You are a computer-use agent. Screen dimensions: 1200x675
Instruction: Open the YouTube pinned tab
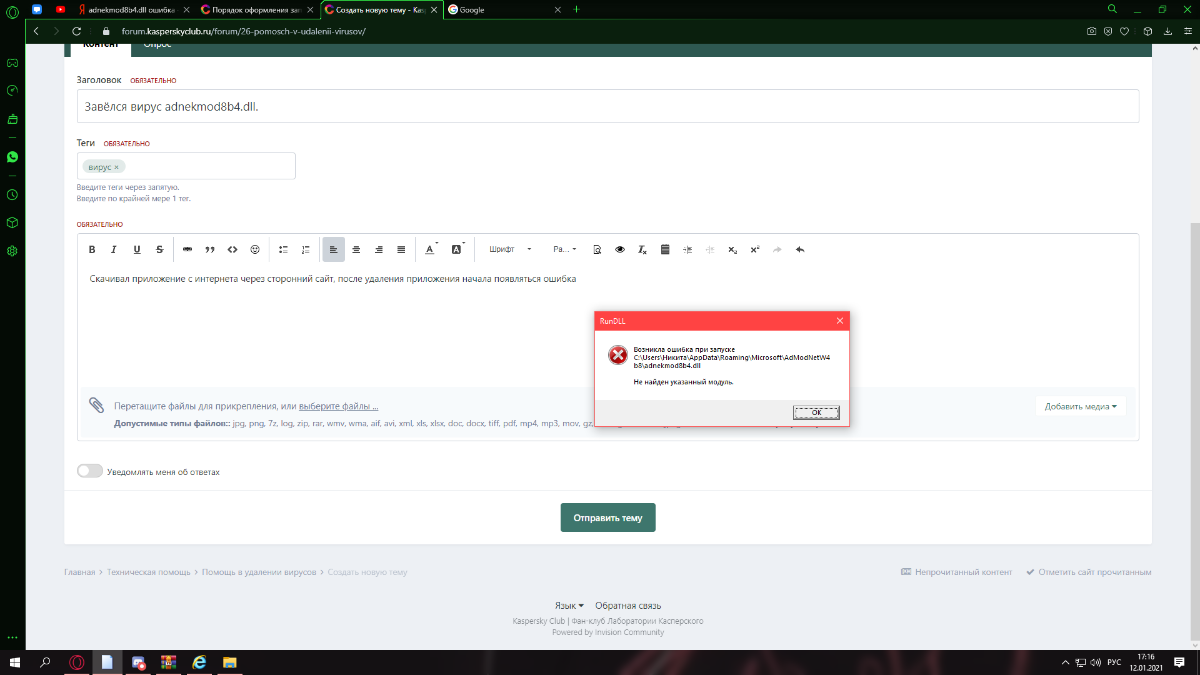62,8
